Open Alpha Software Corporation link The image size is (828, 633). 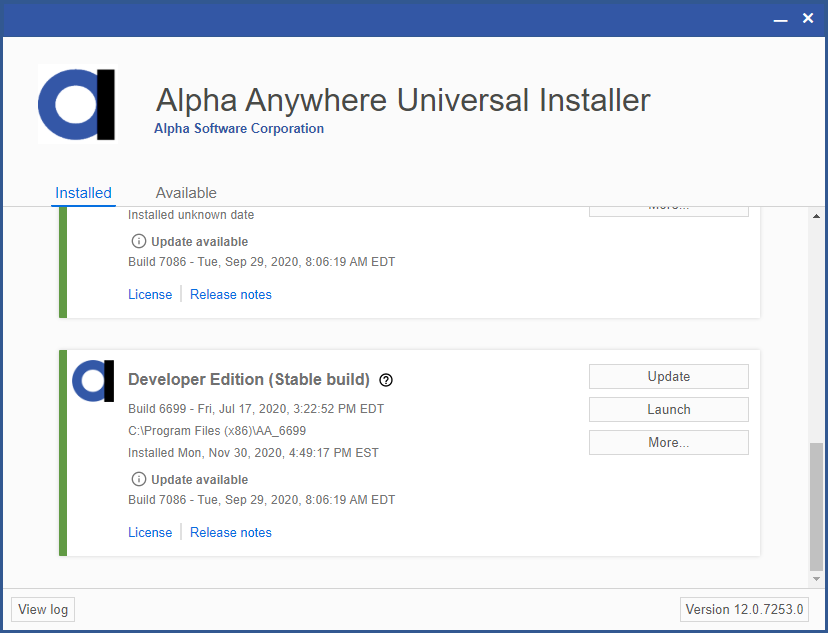(x=239, y=128)
